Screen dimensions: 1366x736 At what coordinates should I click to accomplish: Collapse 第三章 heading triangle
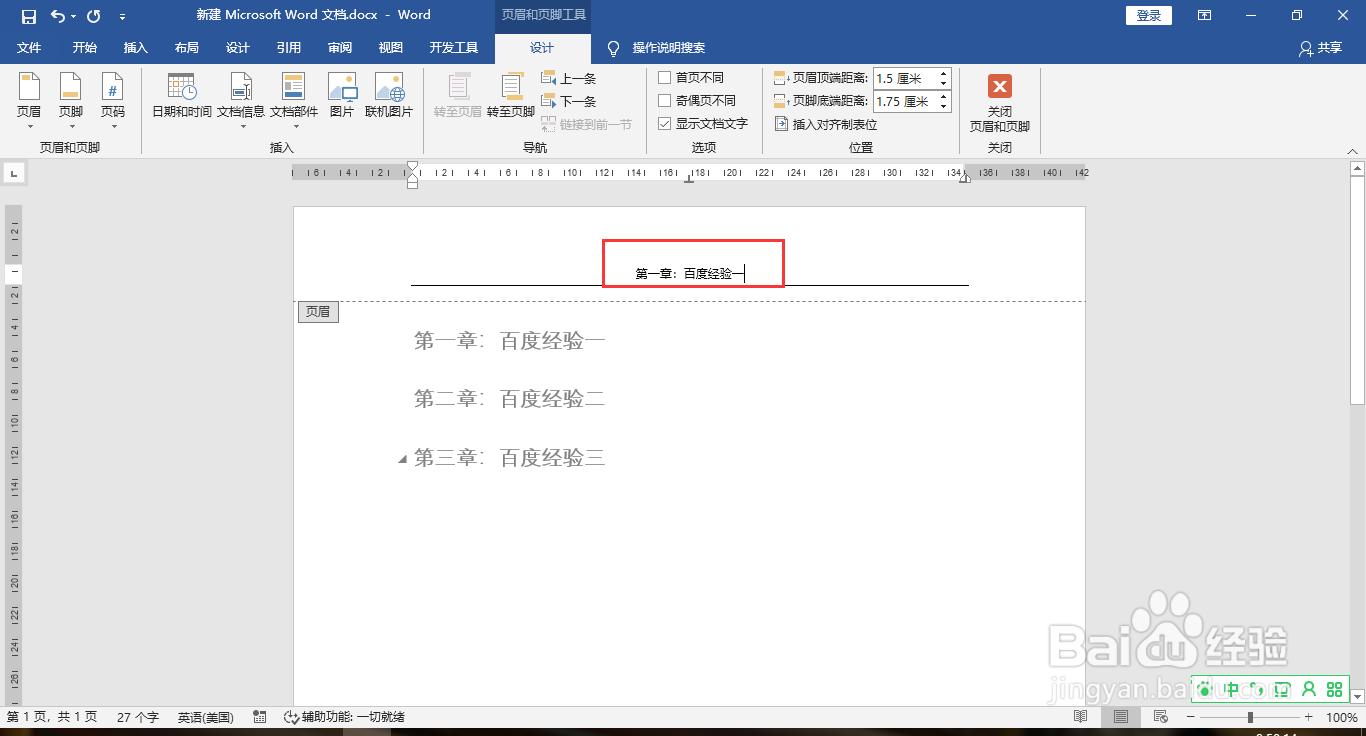403,459
